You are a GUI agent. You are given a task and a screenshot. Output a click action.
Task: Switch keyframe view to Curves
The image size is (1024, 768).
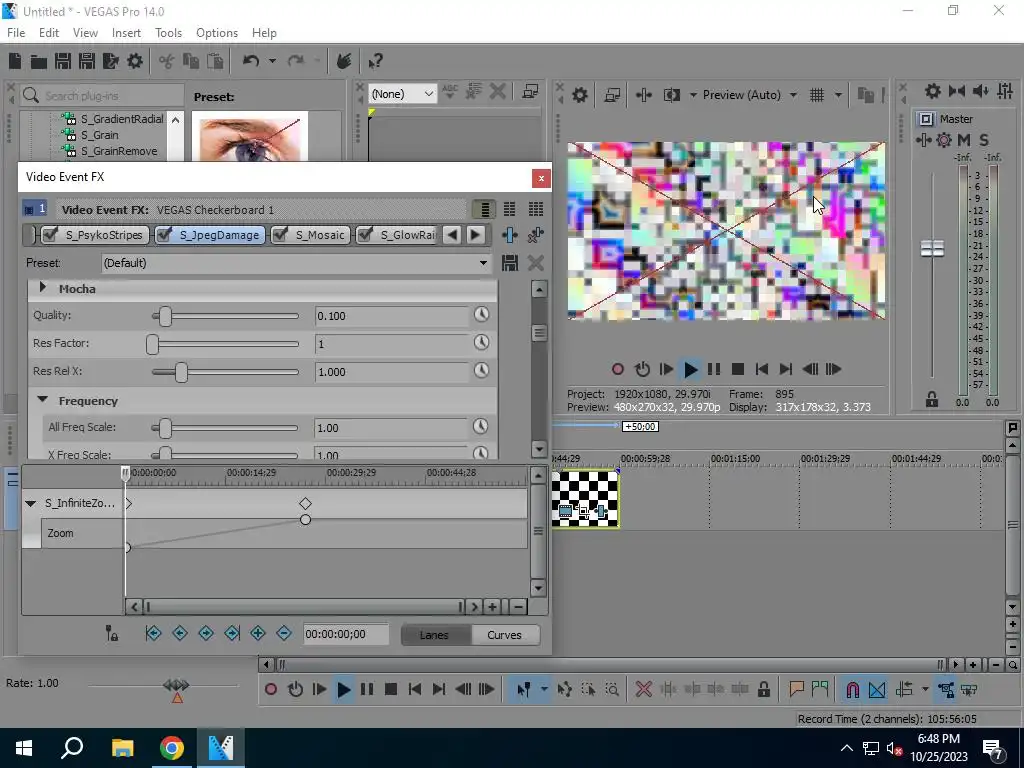click(x=504, y=635)
